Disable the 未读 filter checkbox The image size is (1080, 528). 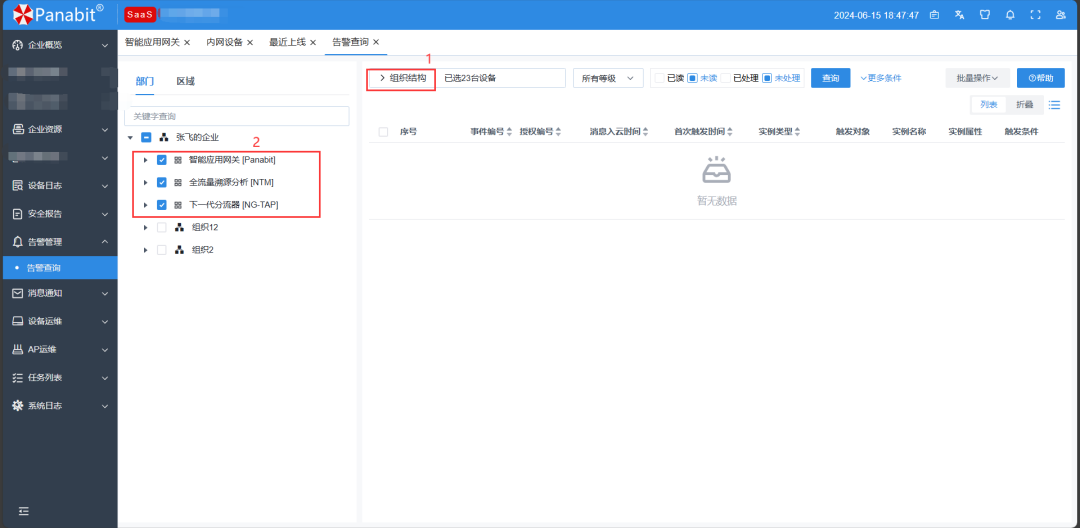[x=694, y=78]
